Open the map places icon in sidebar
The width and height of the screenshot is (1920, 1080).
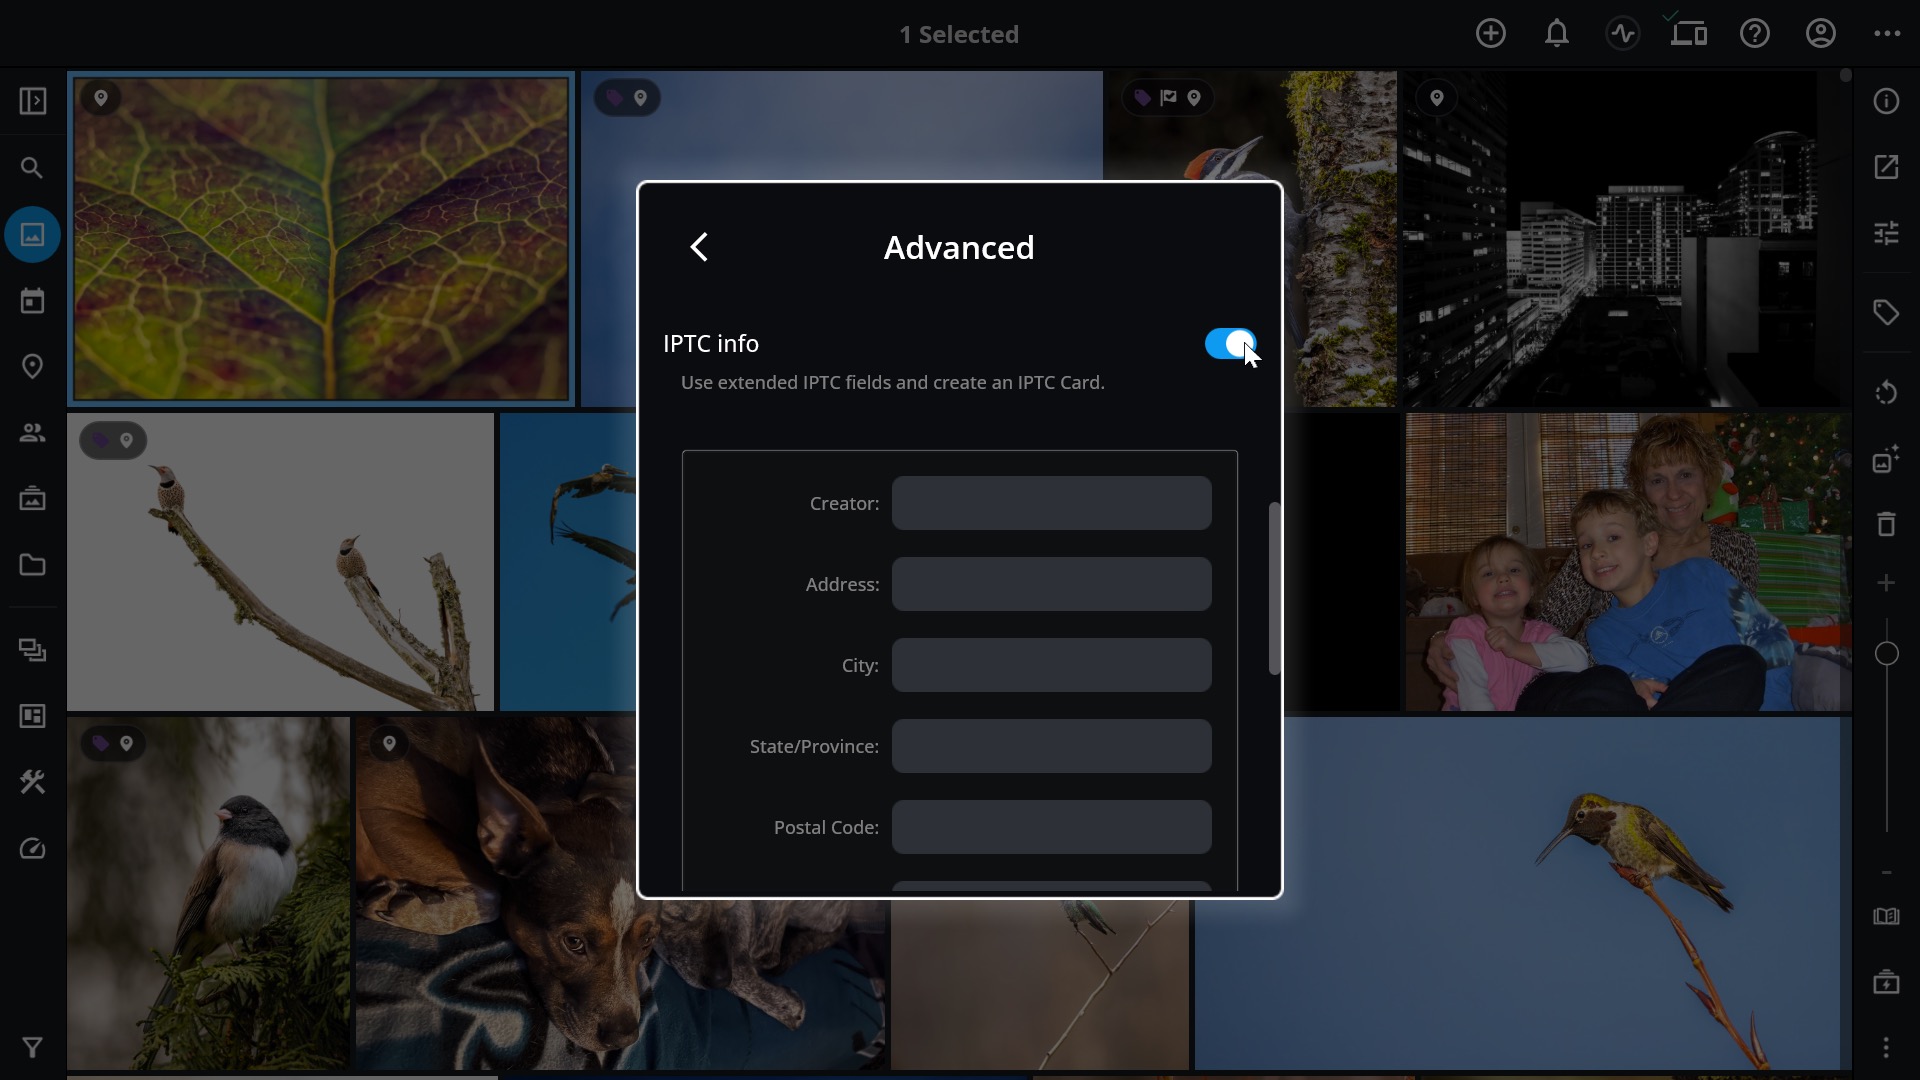(x=33, y=367)
